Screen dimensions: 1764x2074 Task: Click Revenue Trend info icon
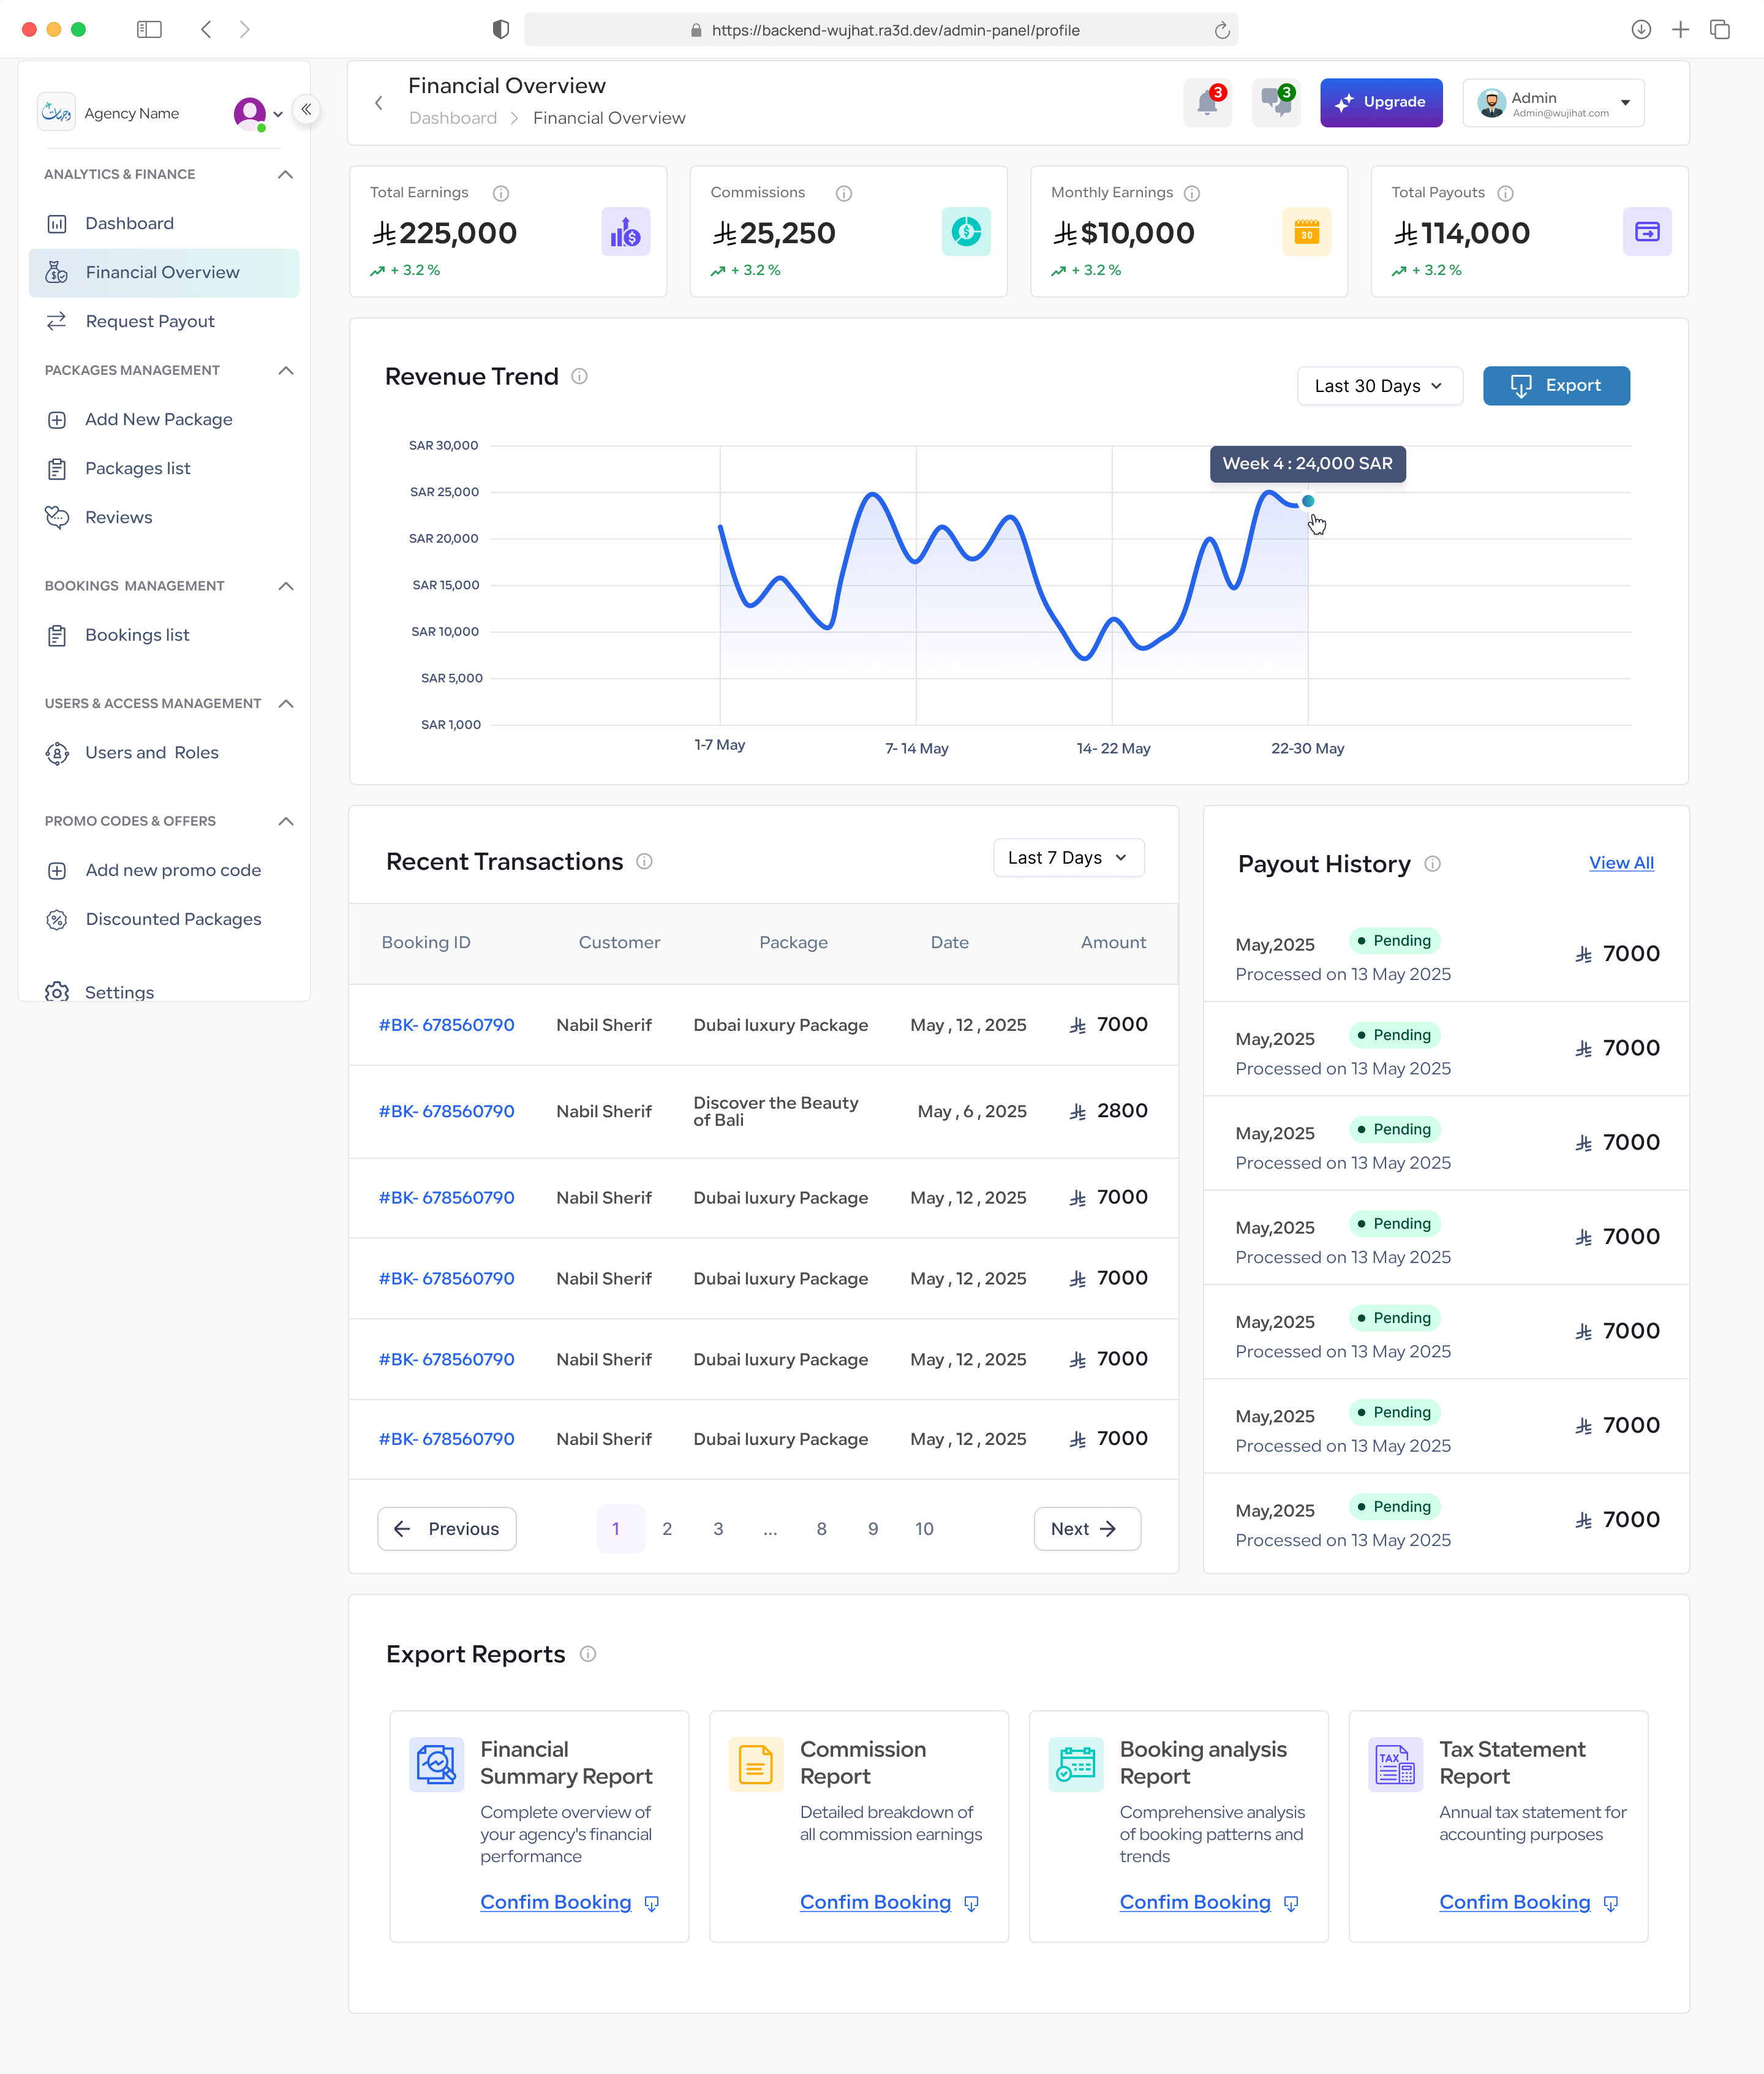(x=580, y=376)
